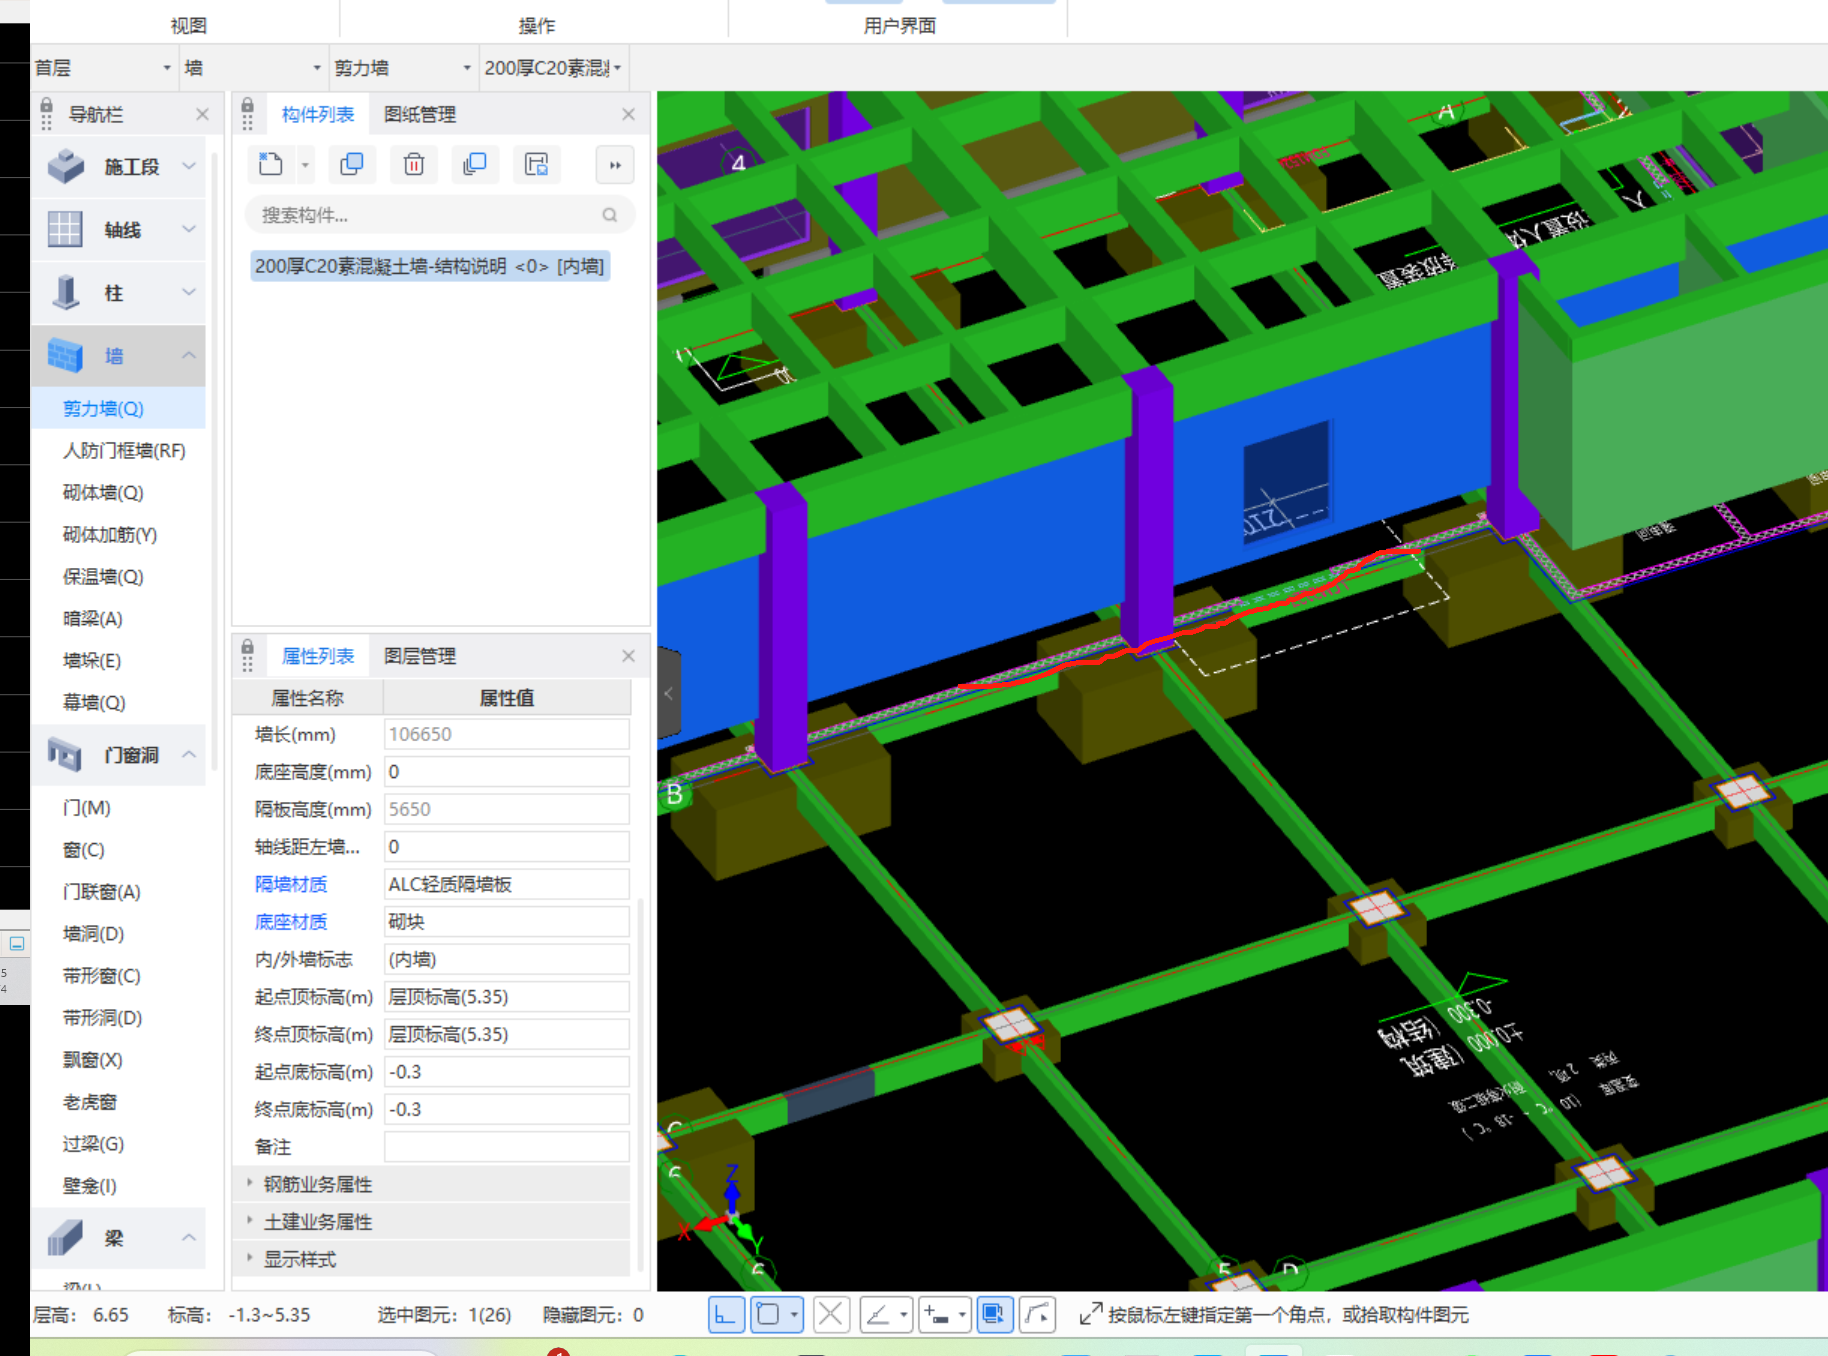Select 剪力墙(Q) in navigation tree
Screen dimensions: 1828x1356
click(x=103, y=408)
